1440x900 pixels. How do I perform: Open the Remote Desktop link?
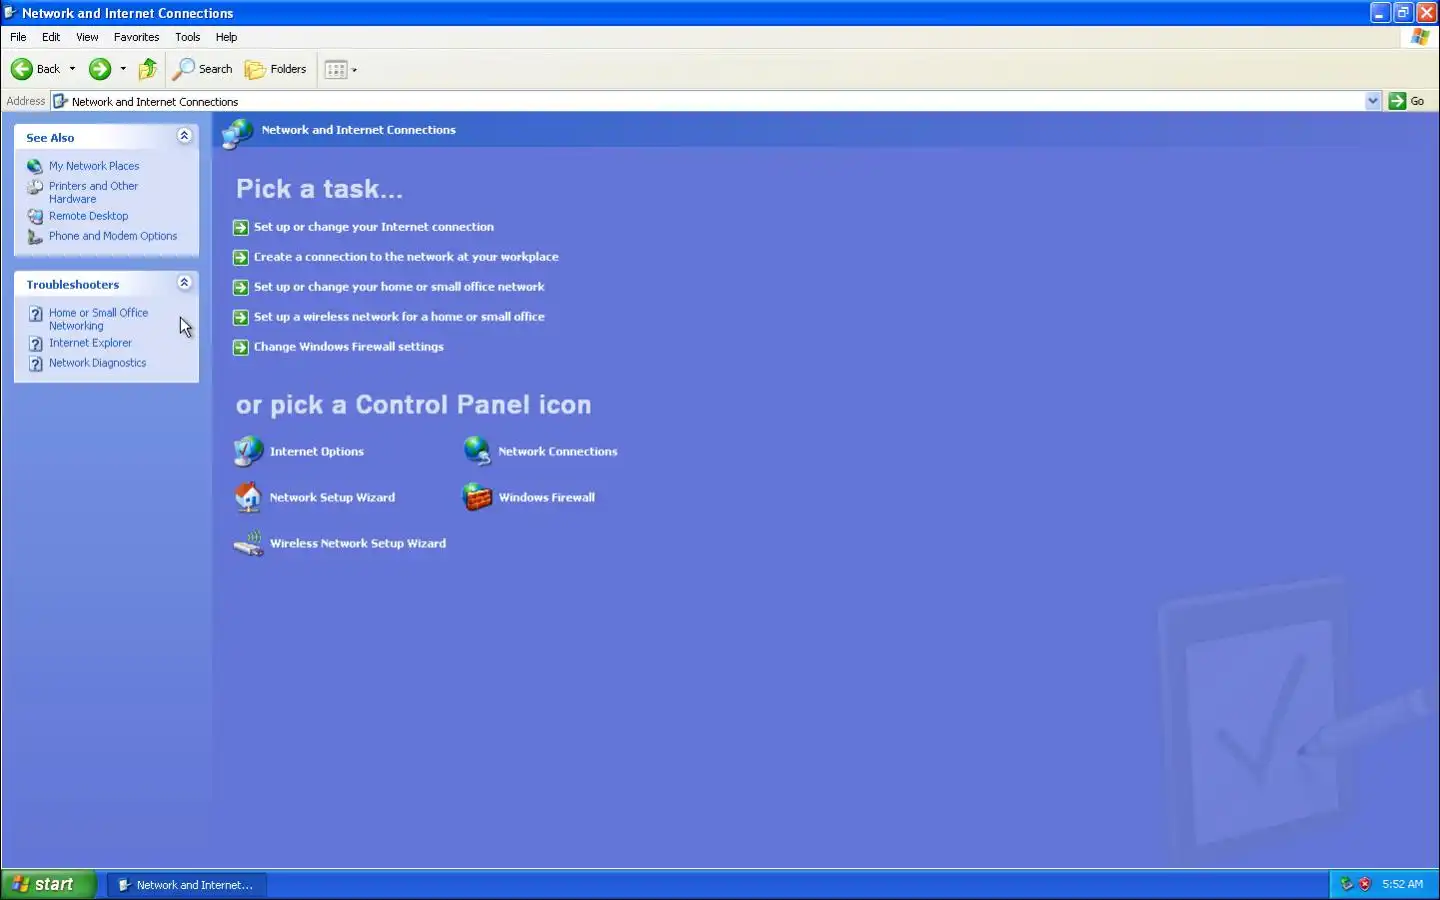click(x=89, y=216)
